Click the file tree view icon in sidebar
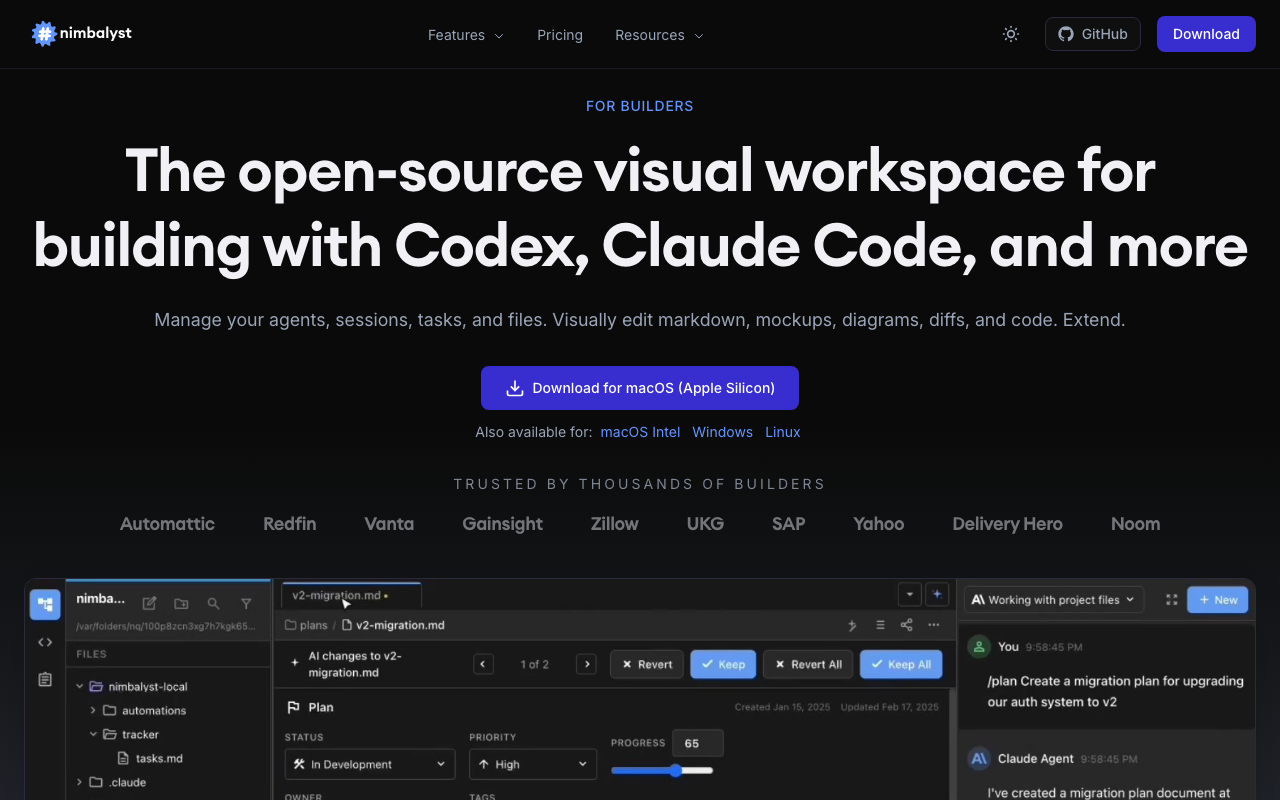This screenshot has width=1280, height=800. pyautogui.click(x=45, y=604)
